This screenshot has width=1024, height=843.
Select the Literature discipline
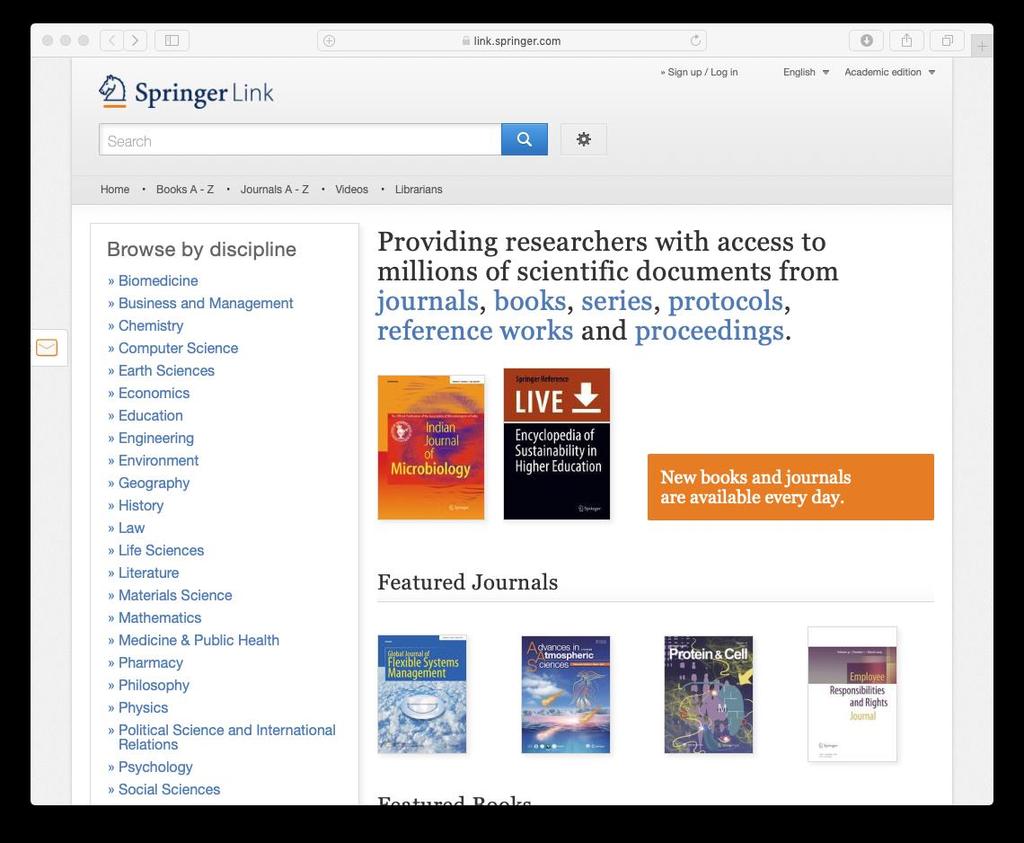click(149, 573)
